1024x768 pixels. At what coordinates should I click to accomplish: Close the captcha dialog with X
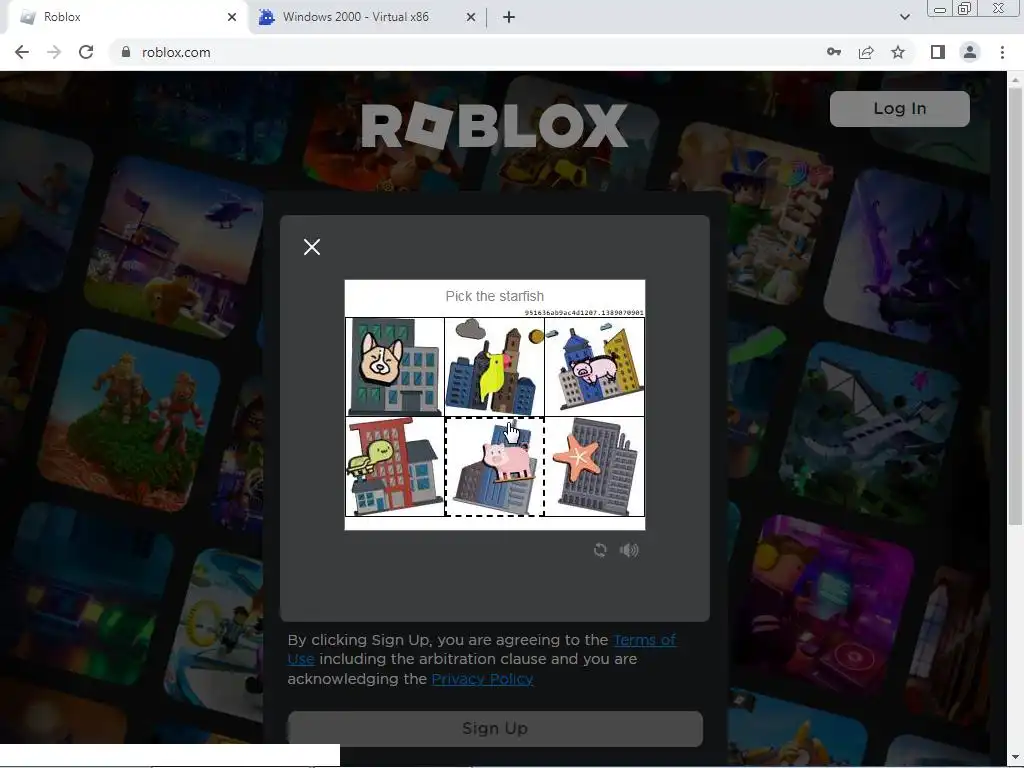tap(312, 247)
